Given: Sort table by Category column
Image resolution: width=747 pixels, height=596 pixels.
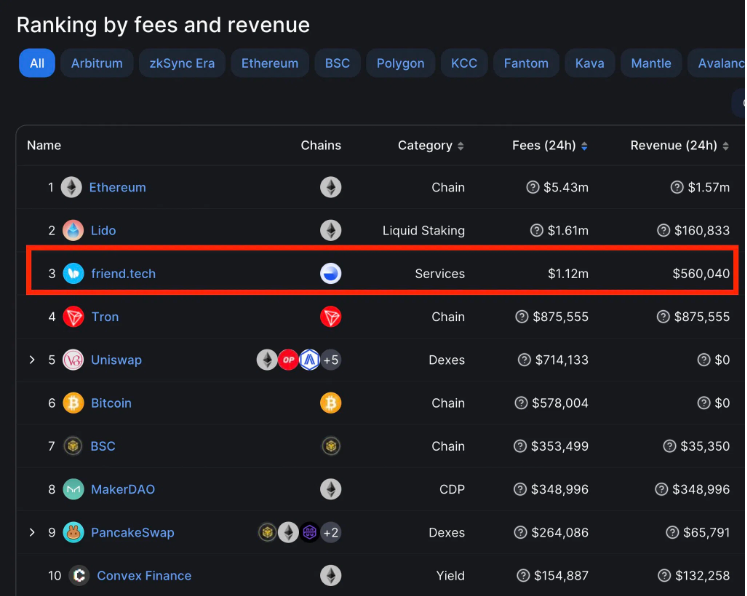Looking at the screenshot, I should pyautogui.click(x=430, y=146).
